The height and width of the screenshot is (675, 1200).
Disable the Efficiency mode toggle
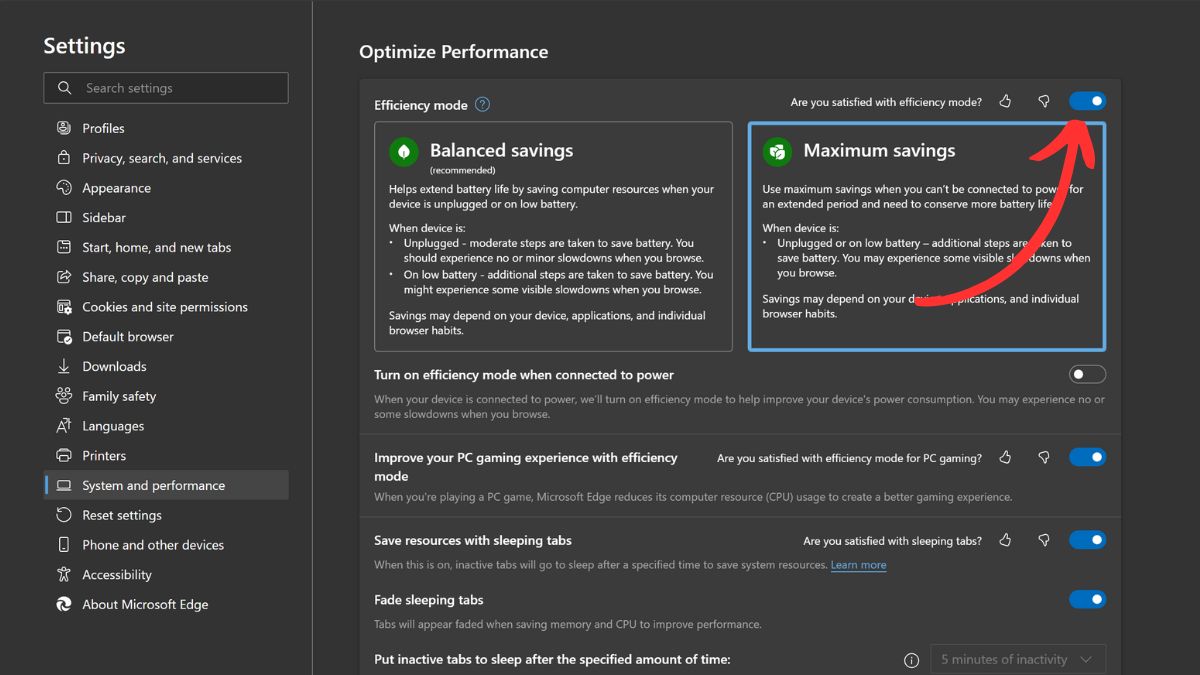pyautogui.click(x=1087, y=100)
